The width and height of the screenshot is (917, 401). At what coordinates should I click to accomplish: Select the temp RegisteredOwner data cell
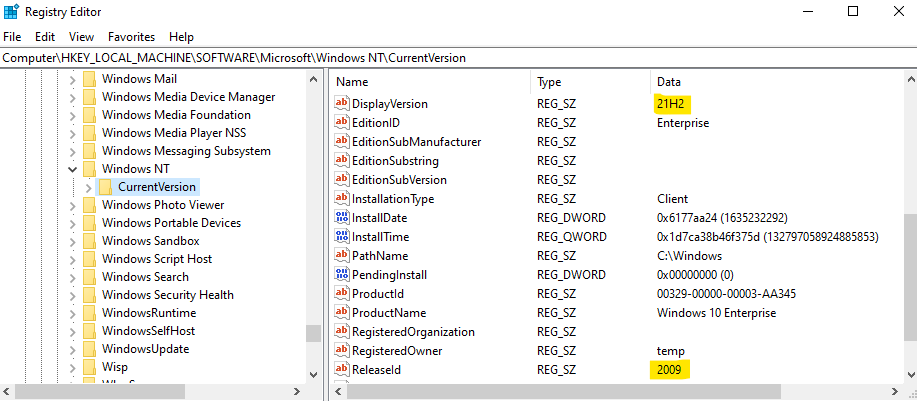click(x=671, y=351)
